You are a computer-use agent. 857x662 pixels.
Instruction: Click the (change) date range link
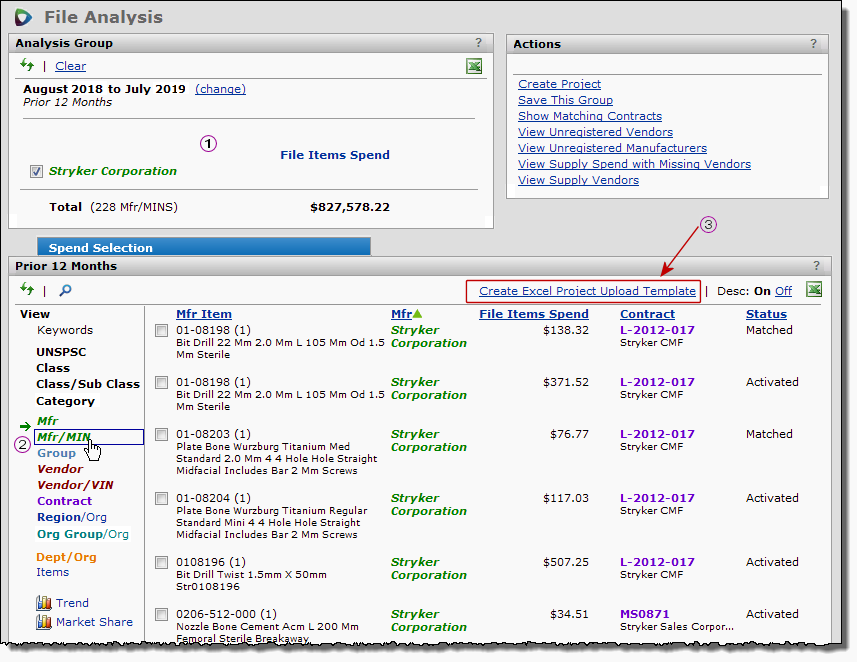(220, 89)
